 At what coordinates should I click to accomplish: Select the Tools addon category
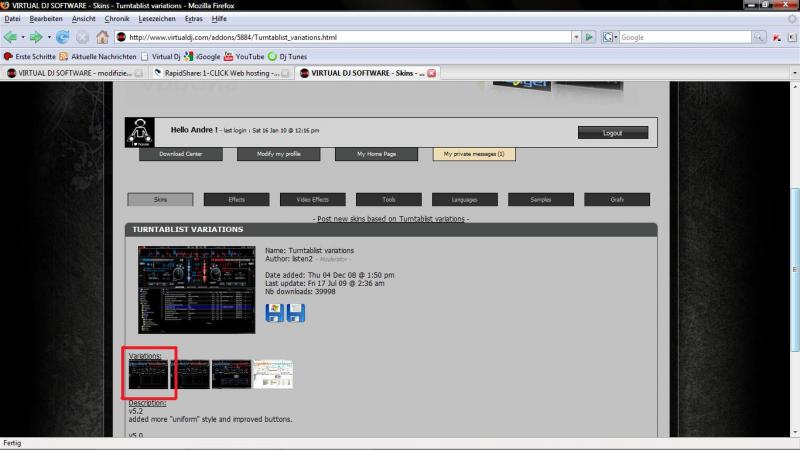click(389, 199)
